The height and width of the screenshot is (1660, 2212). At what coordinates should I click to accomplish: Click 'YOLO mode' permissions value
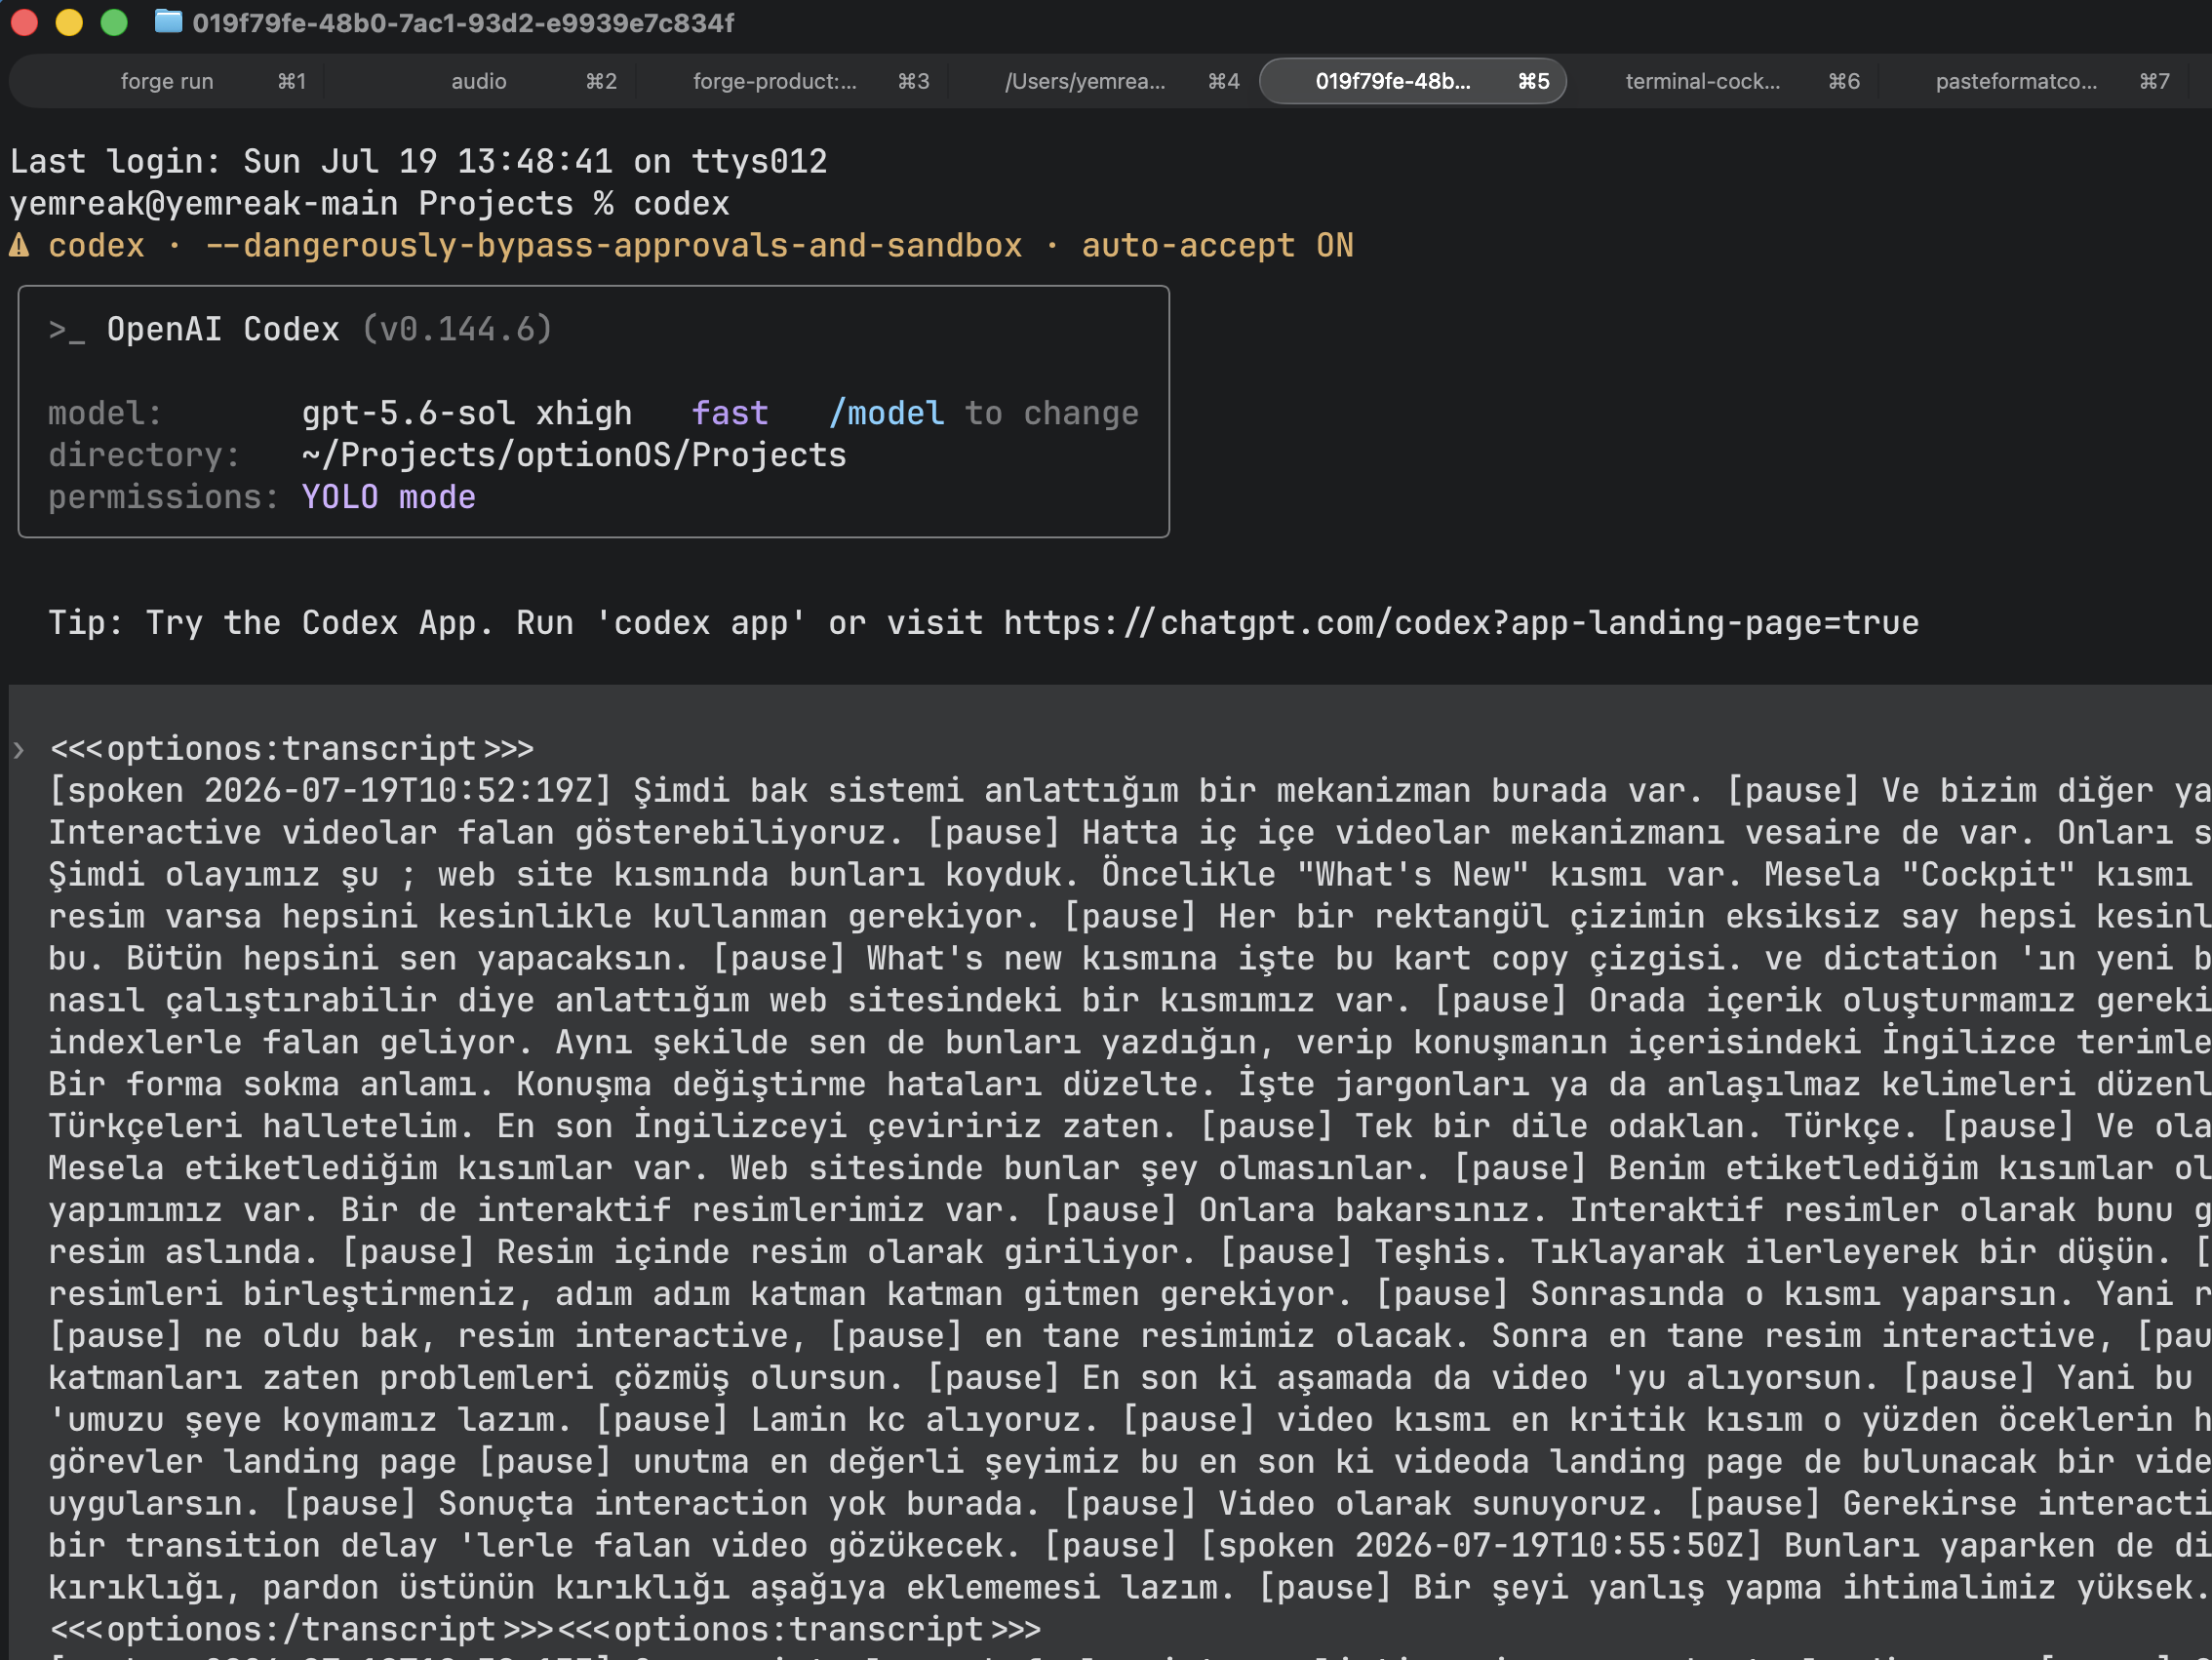point(389,497)
